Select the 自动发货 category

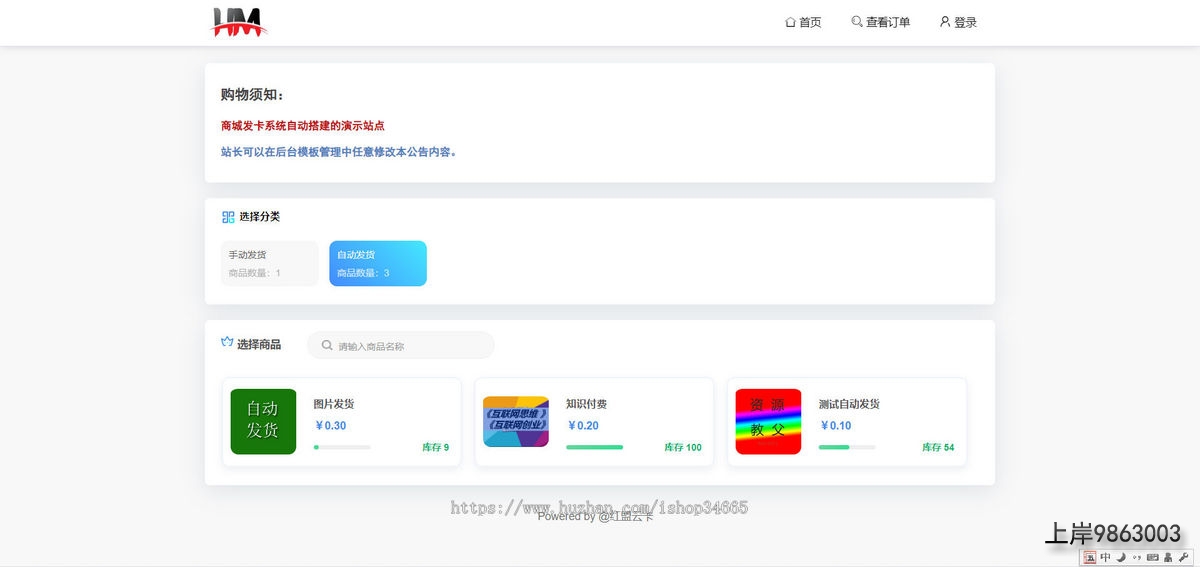coord(377,264)
